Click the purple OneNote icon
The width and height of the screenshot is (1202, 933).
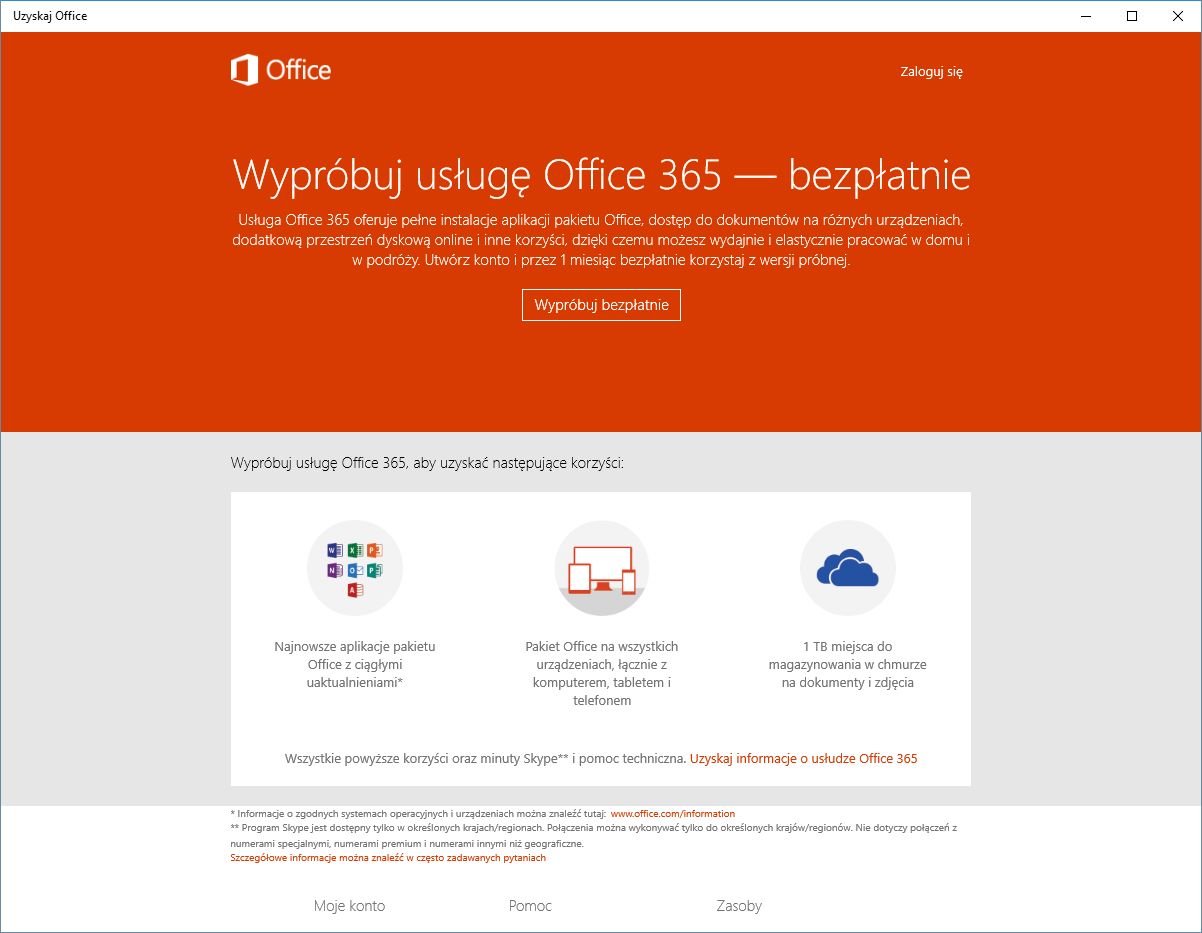[335, 570]
